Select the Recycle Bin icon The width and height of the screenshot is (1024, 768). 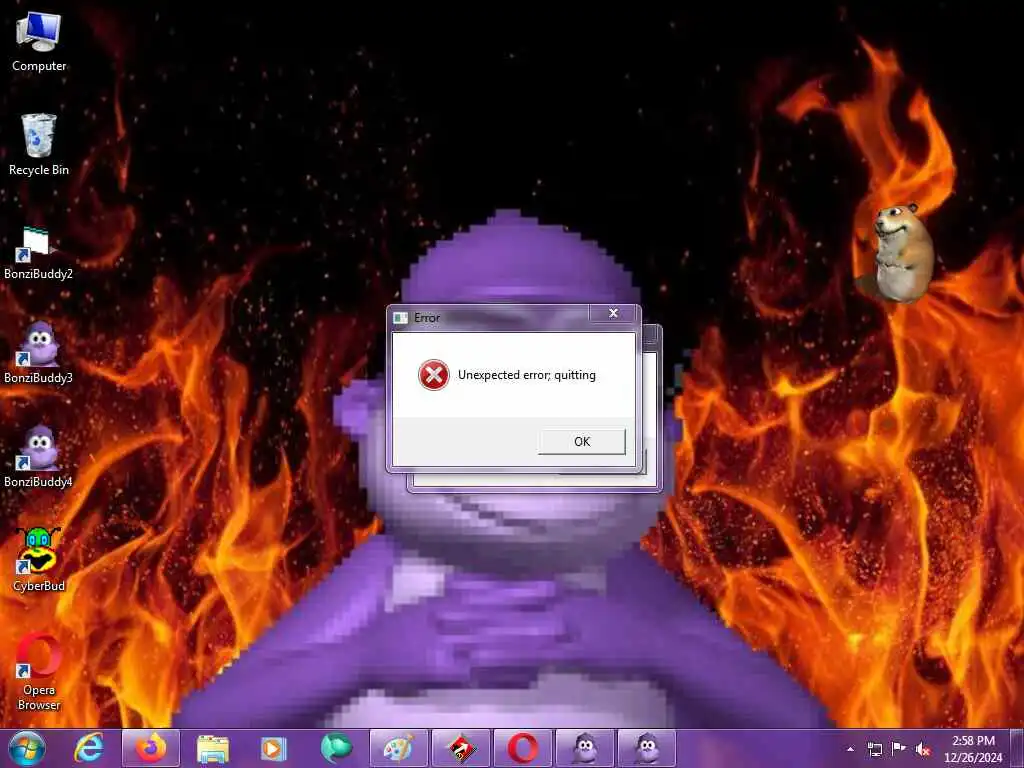click(x=39, y=145)
